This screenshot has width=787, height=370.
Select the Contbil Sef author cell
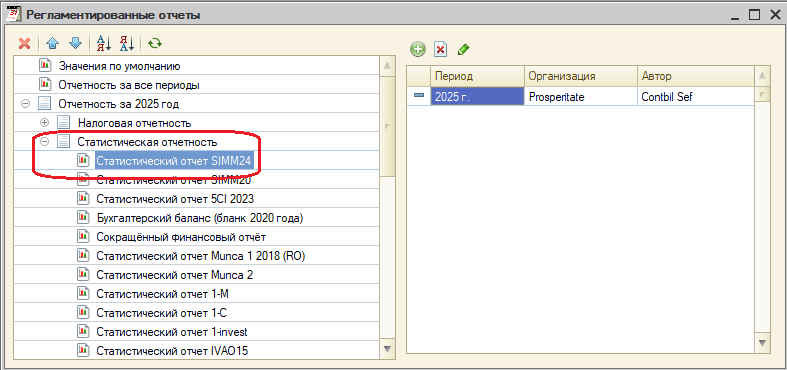click(695, 96)
